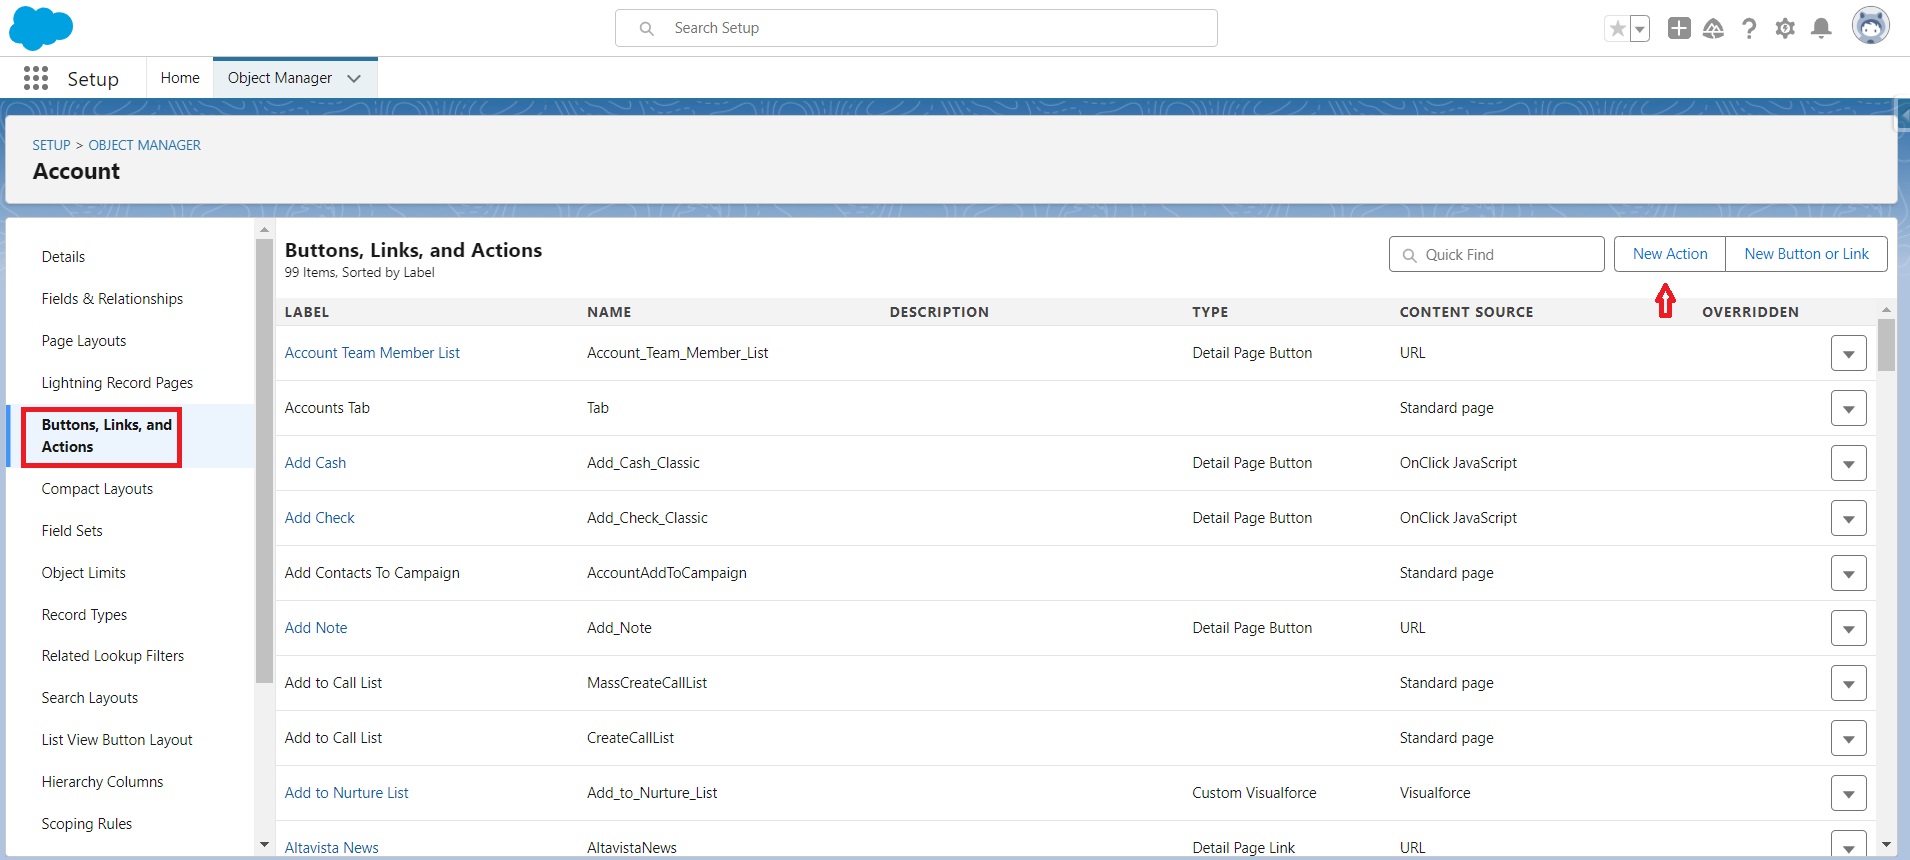
Task: Open Details in the sidebar
Action: [64, 257]
